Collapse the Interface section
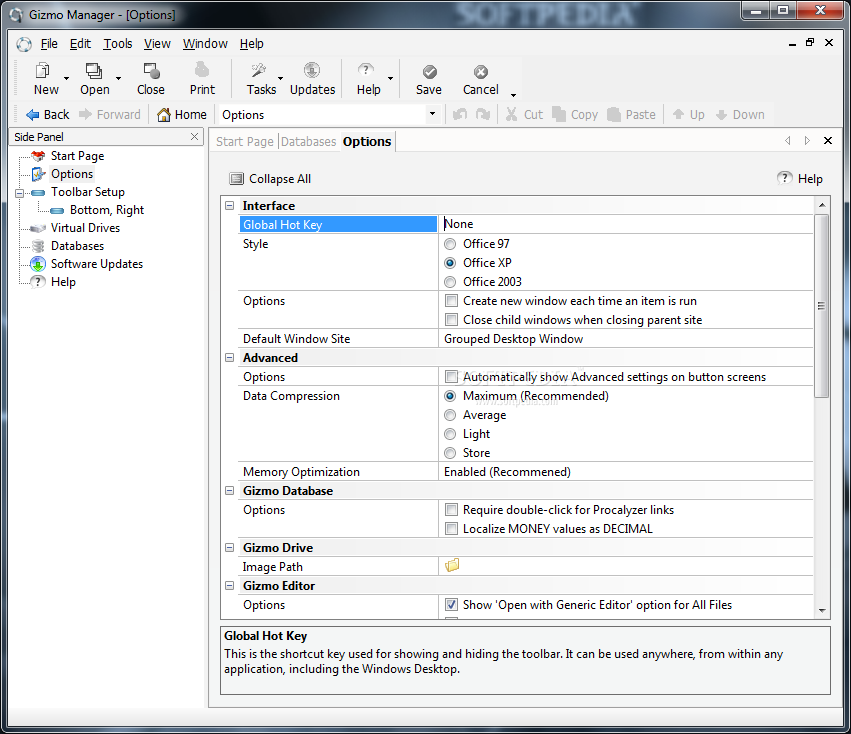851x734 pixels. (230, 206)
